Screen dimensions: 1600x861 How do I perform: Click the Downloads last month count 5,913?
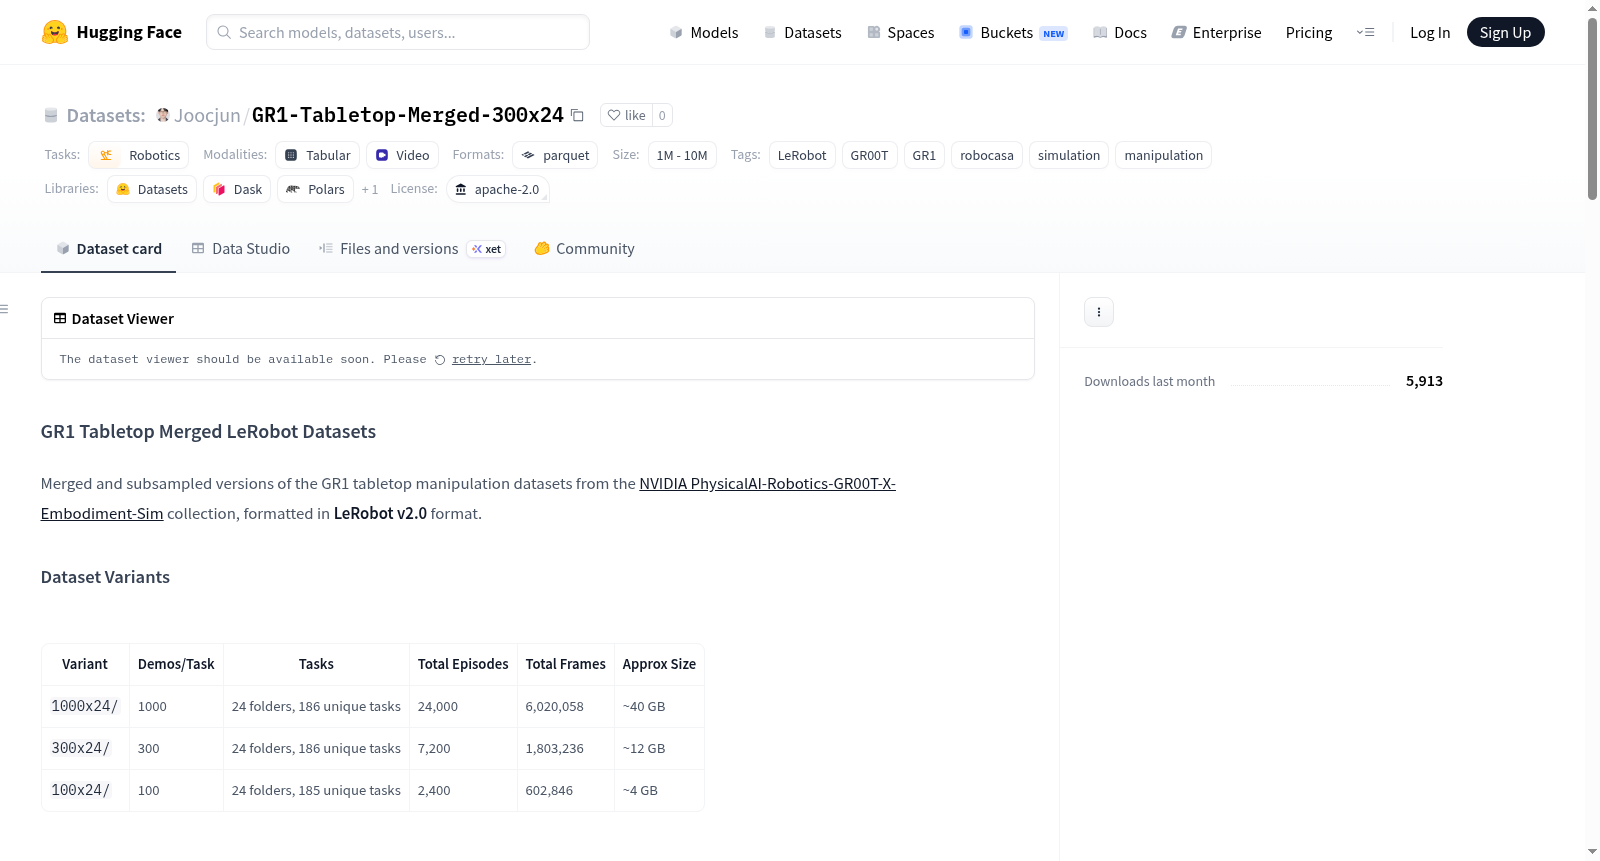(x=1424, y=381)
